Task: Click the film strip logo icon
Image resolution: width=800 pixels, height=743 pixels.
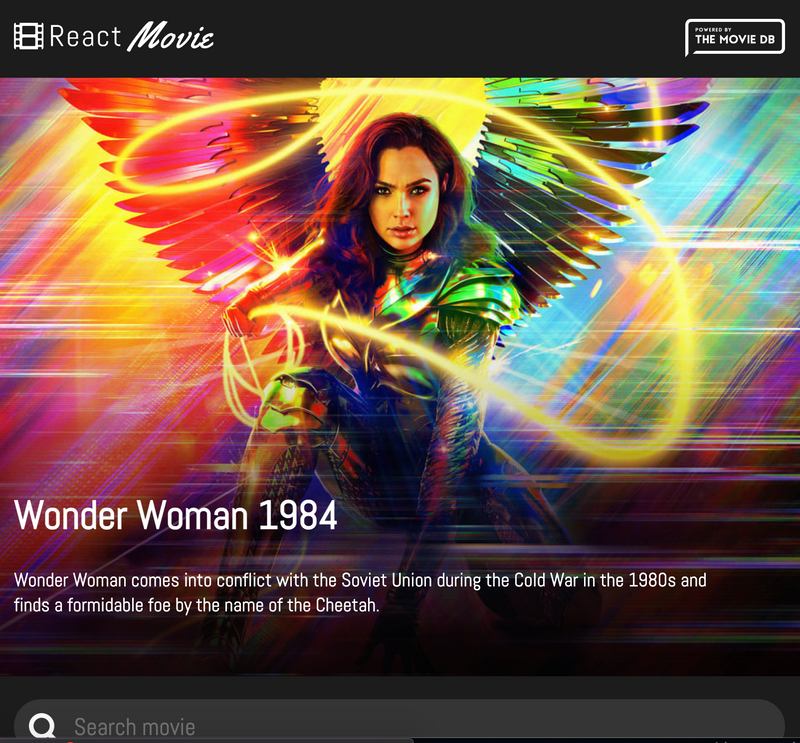Action: coord(28,37)
